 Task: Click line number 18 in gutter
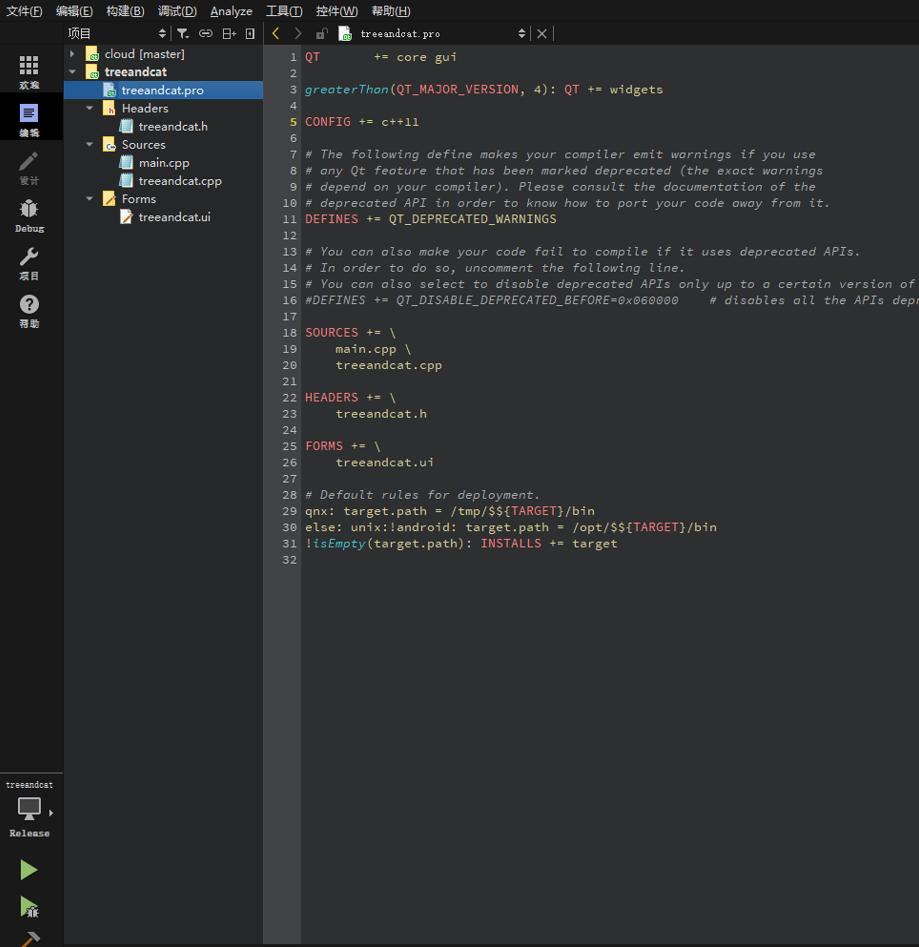point(290,333)
